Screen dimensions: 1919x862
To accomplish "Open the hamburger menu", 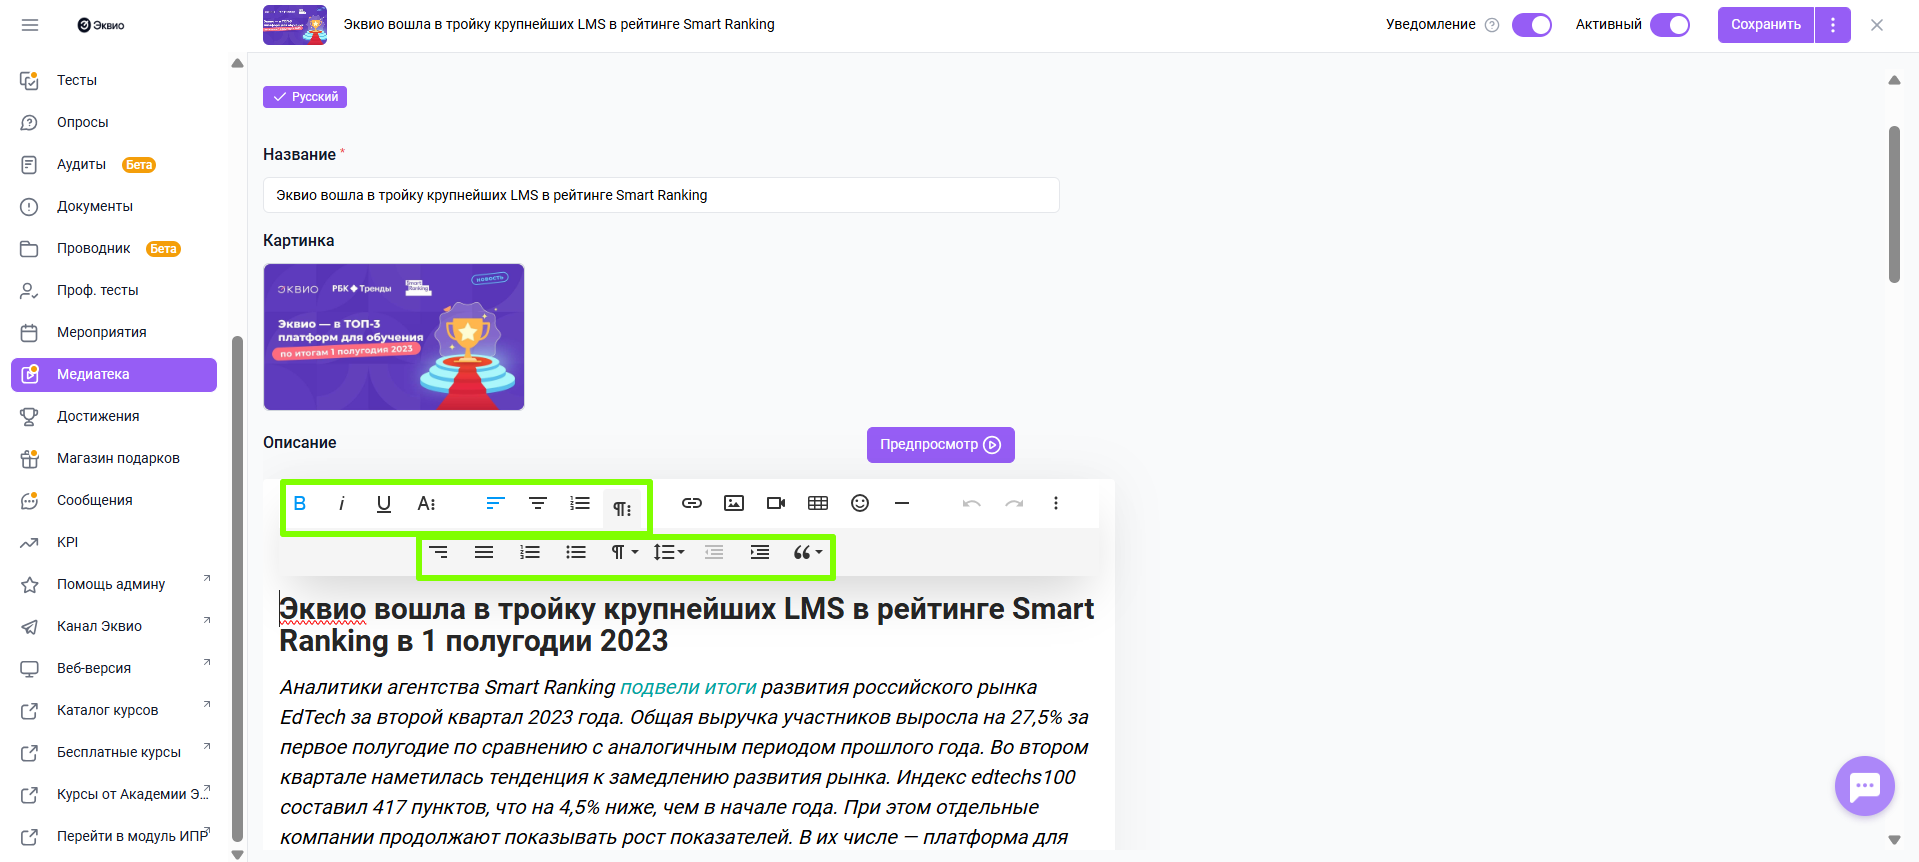I will [30, 25].
